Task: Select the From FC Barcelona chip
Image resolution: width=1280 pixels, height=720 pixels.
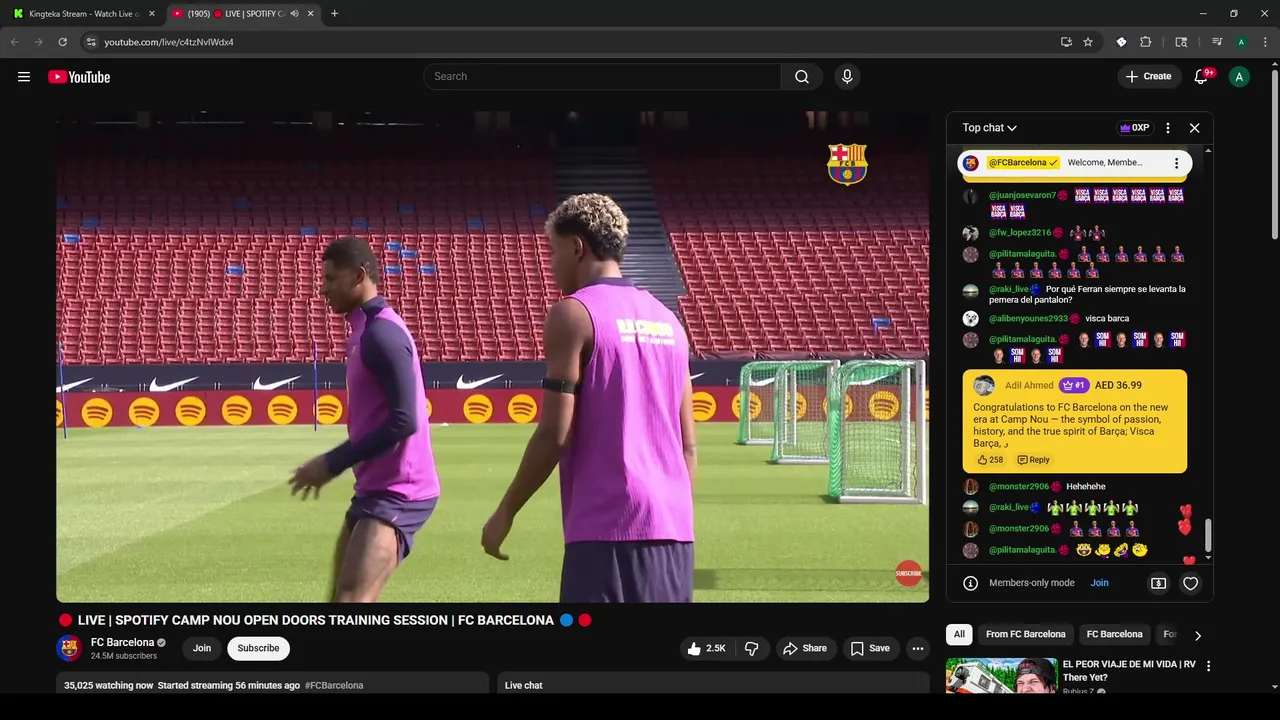Action: tap(1025, 634)
